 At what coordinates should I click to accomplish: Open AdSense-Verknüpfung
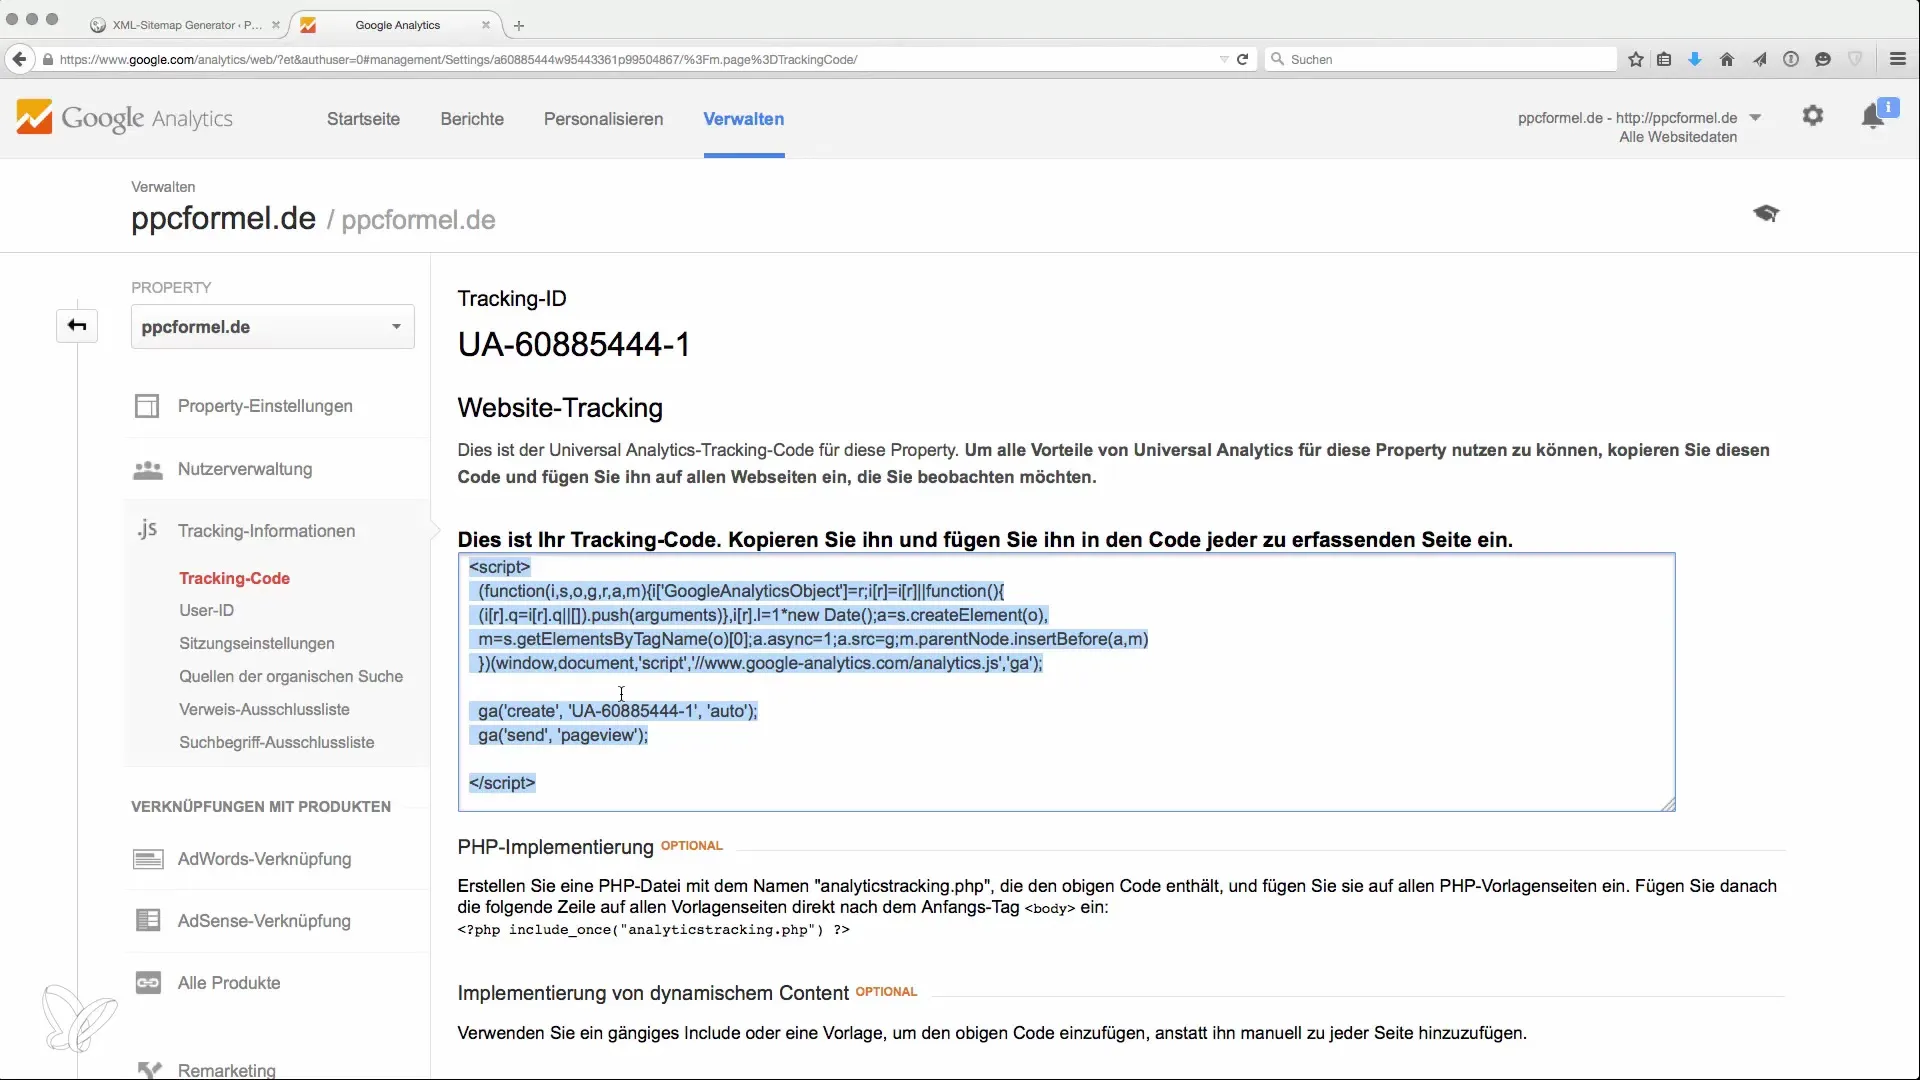264,921
